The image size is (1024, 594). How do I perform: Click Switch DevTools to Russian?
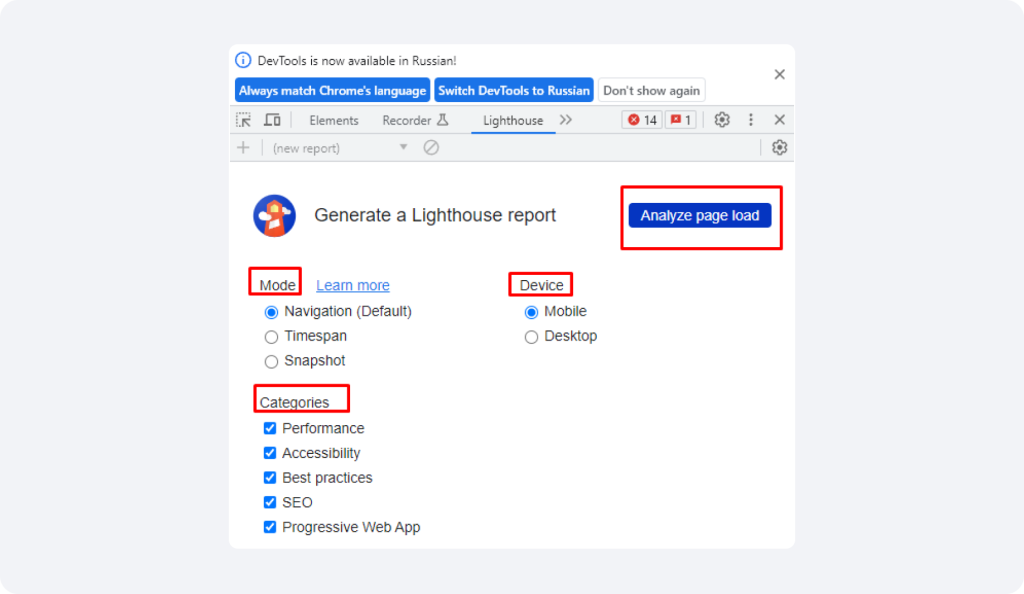tap(514, 91)
